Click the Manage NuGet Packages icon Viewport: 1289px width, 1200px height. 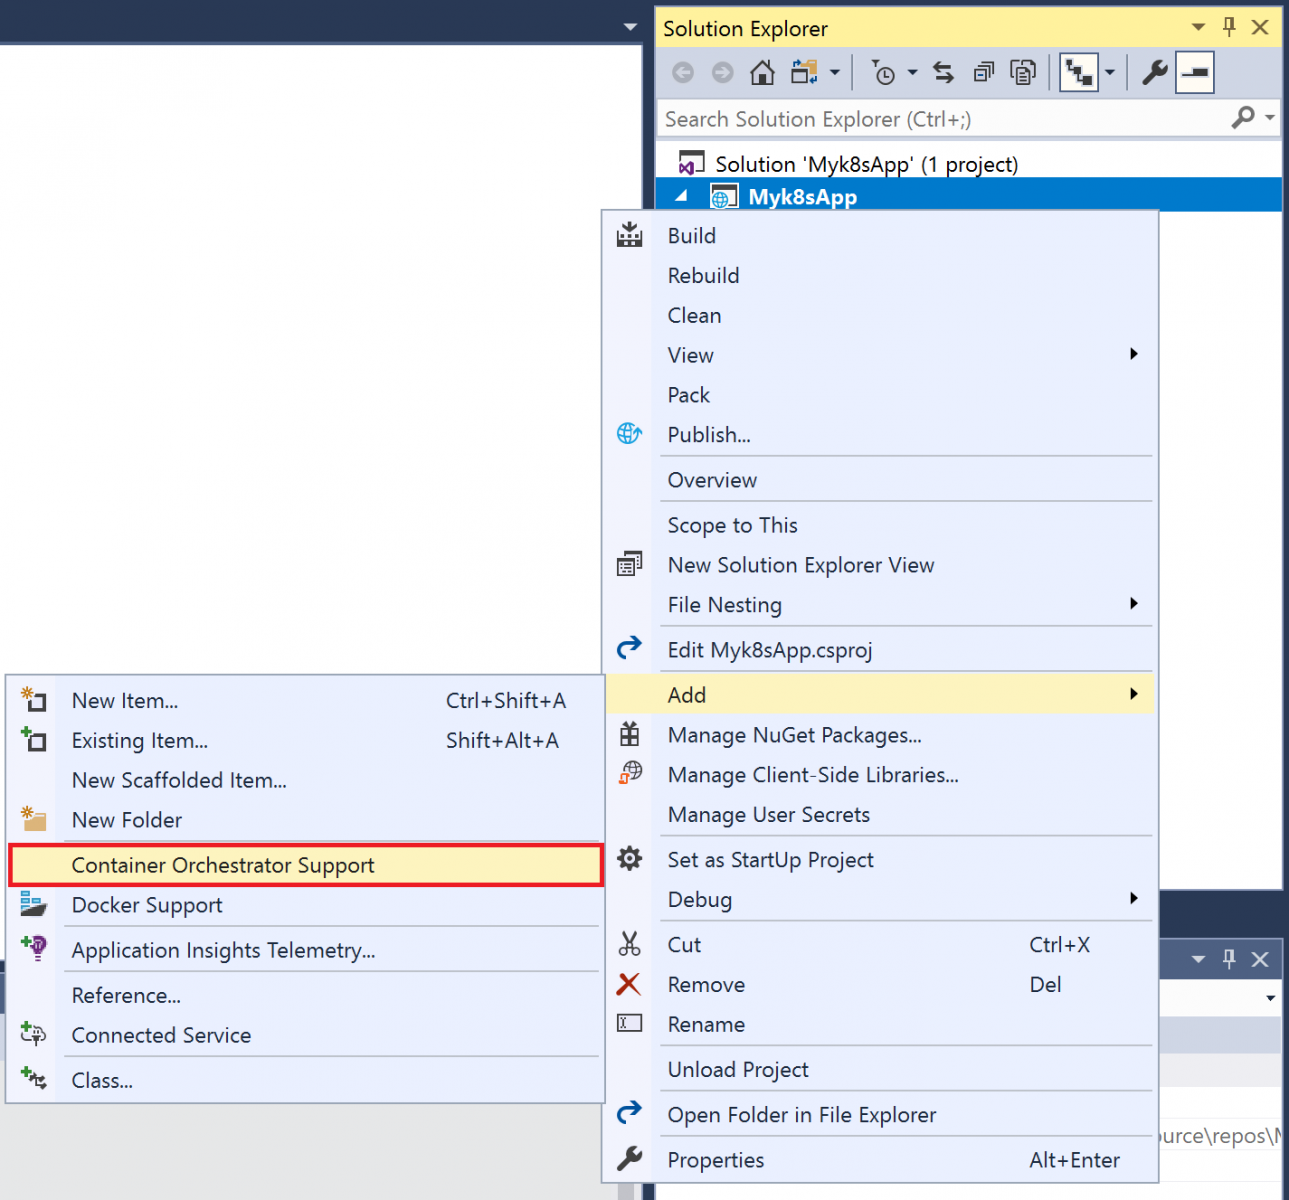click(x=629, y=734)
